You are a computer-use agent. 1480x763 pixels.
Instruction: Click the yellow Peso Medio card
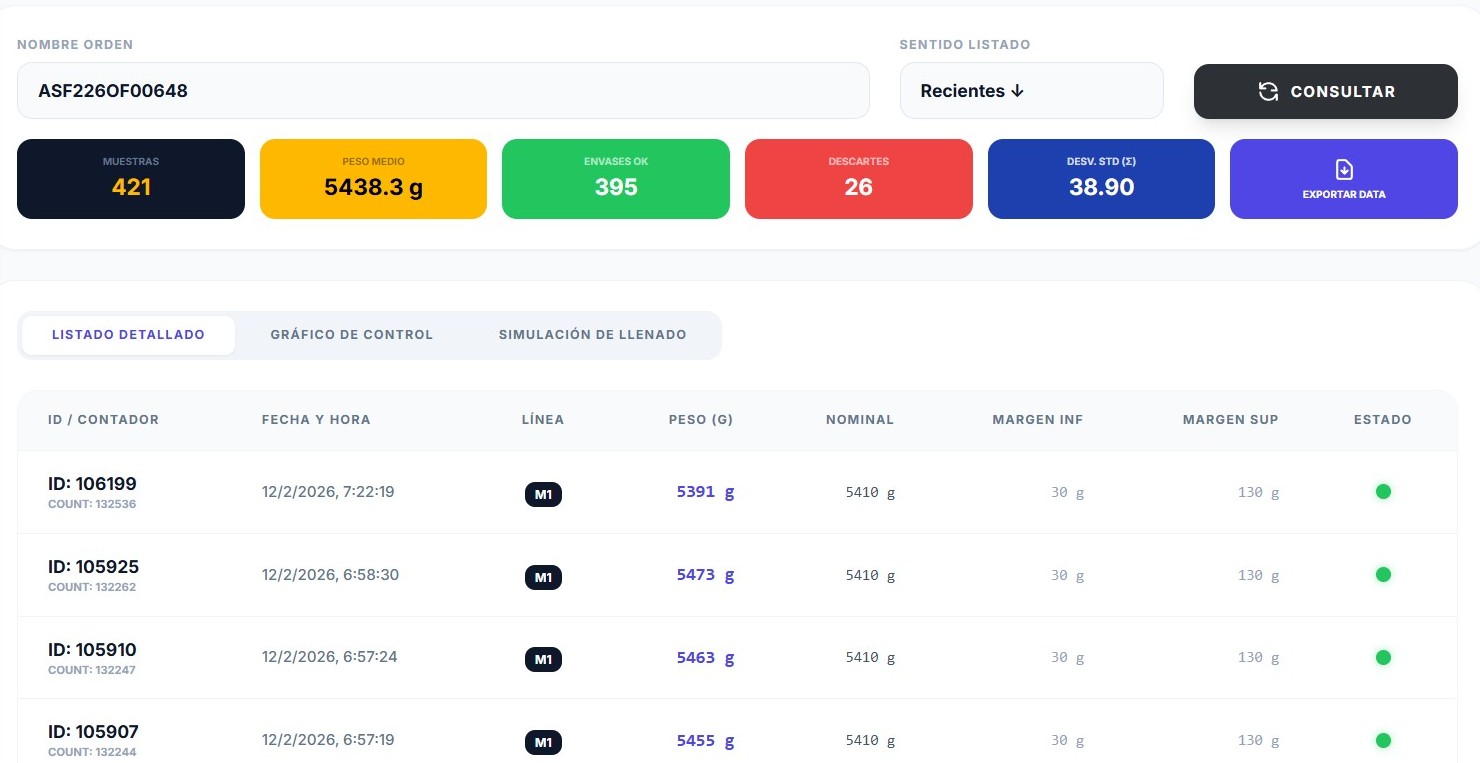point(373,179)
